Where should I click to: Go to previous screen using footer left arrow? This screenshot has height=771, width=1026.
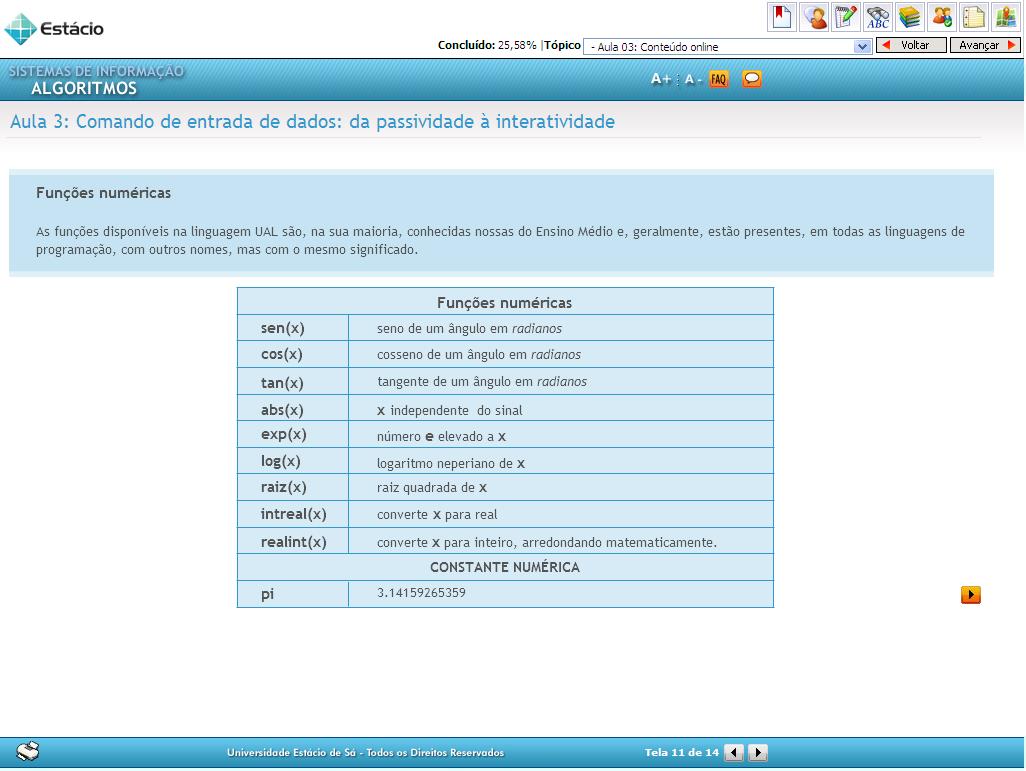734,753
